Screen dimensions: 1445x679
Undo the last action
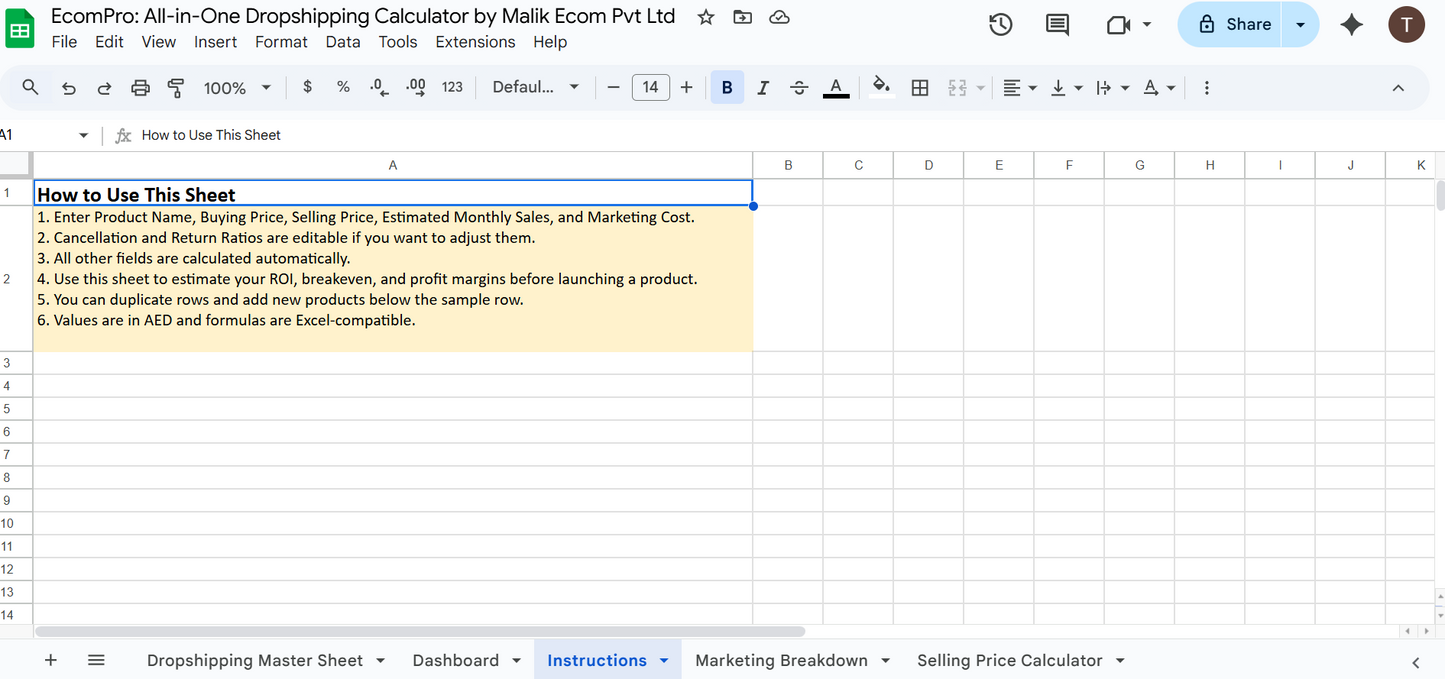pos(68,88)
